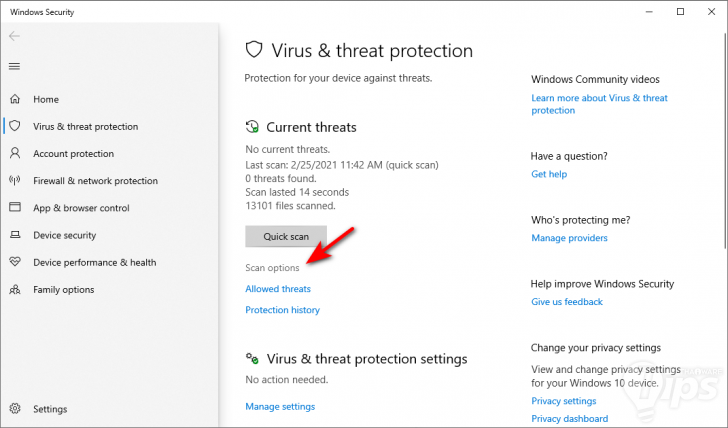
Task: Click the Firewall & network protection icon
Action: (14, 181)
